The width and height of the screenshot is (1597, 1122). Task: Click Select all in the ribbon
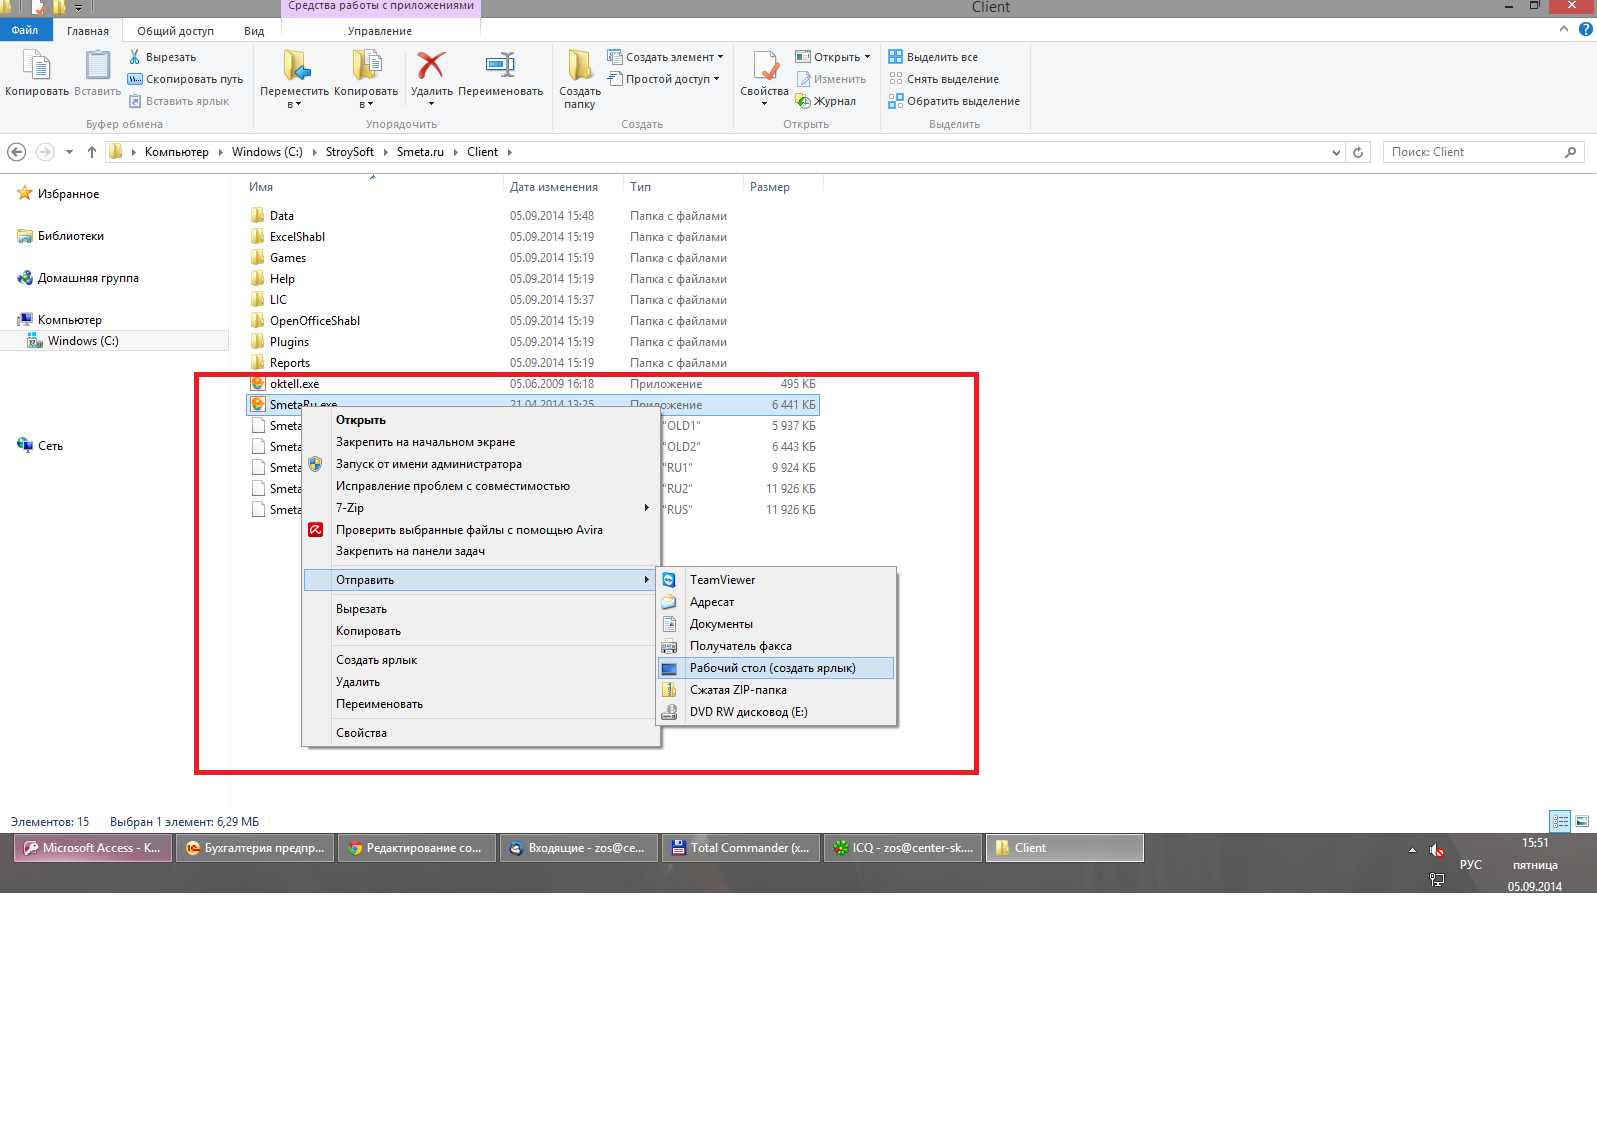point(941,57)
